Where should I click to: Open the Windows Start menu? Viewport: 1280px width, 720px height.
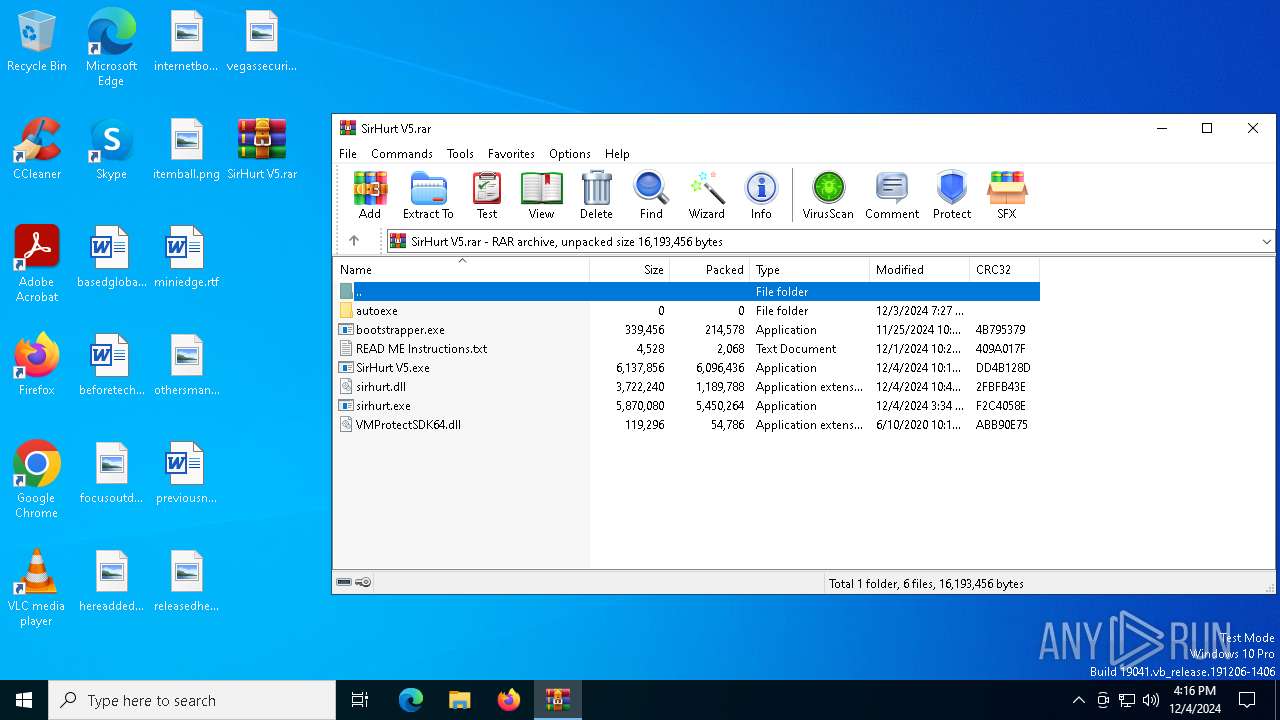click(x=24, y=700)
